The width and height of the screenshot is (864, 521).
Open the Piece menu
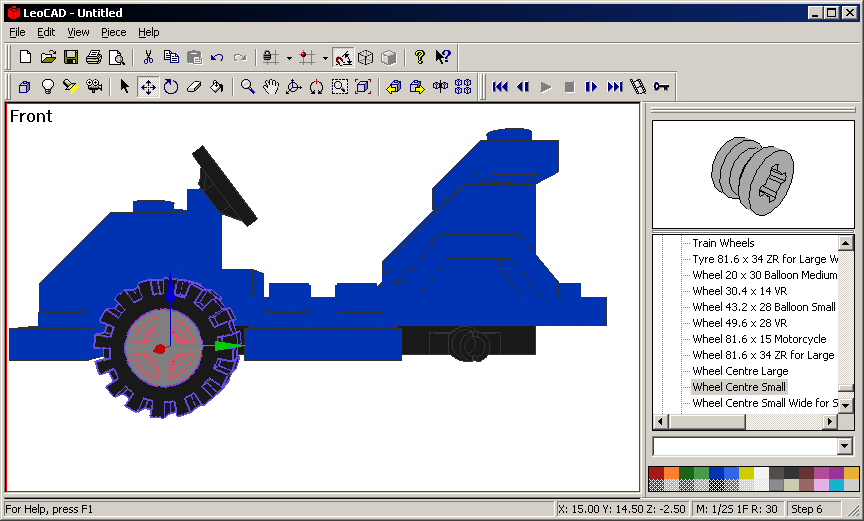click(113, 32)
